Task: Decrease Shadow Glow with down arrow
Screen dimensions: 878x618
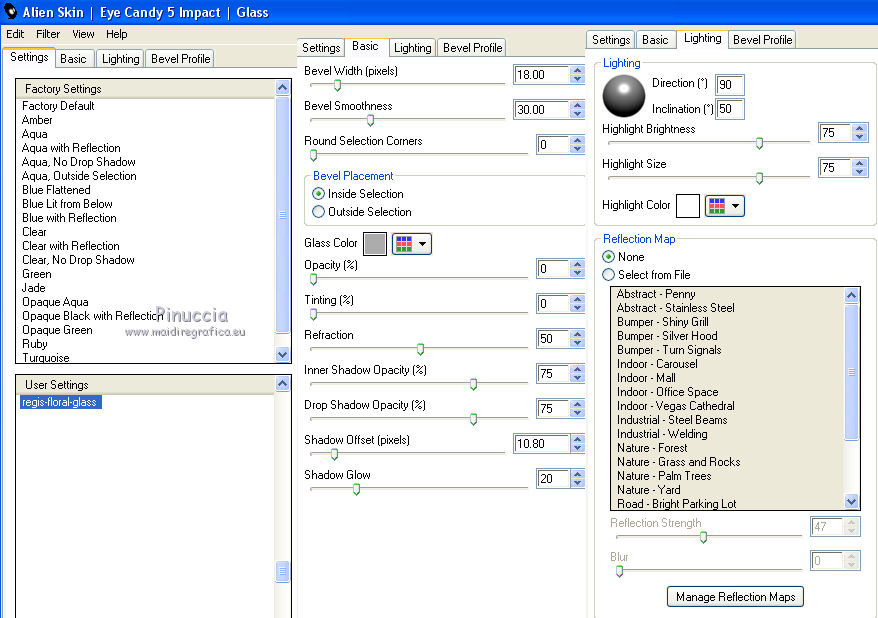Action: [x=577, y=483]
